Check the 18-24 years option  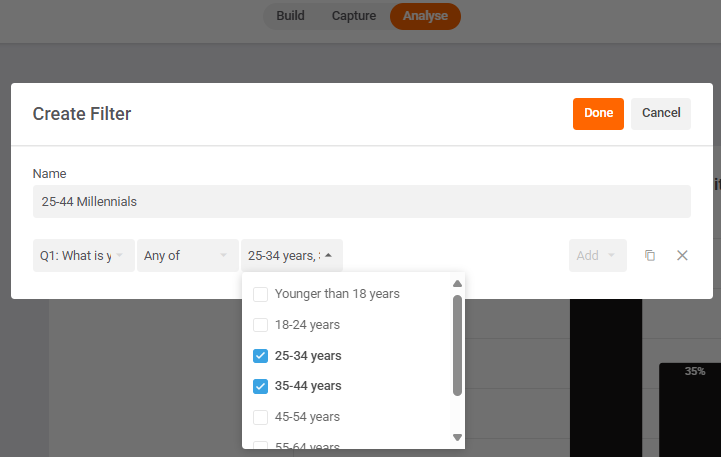click(261, 325)
